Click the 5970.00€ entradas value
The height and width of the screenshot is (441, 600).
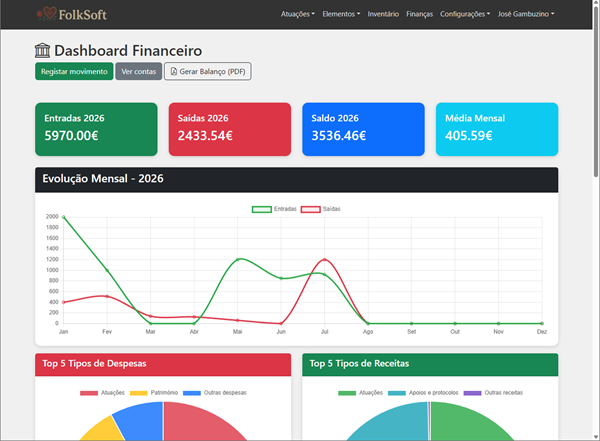pyautogui.click(x=72, y=136)
